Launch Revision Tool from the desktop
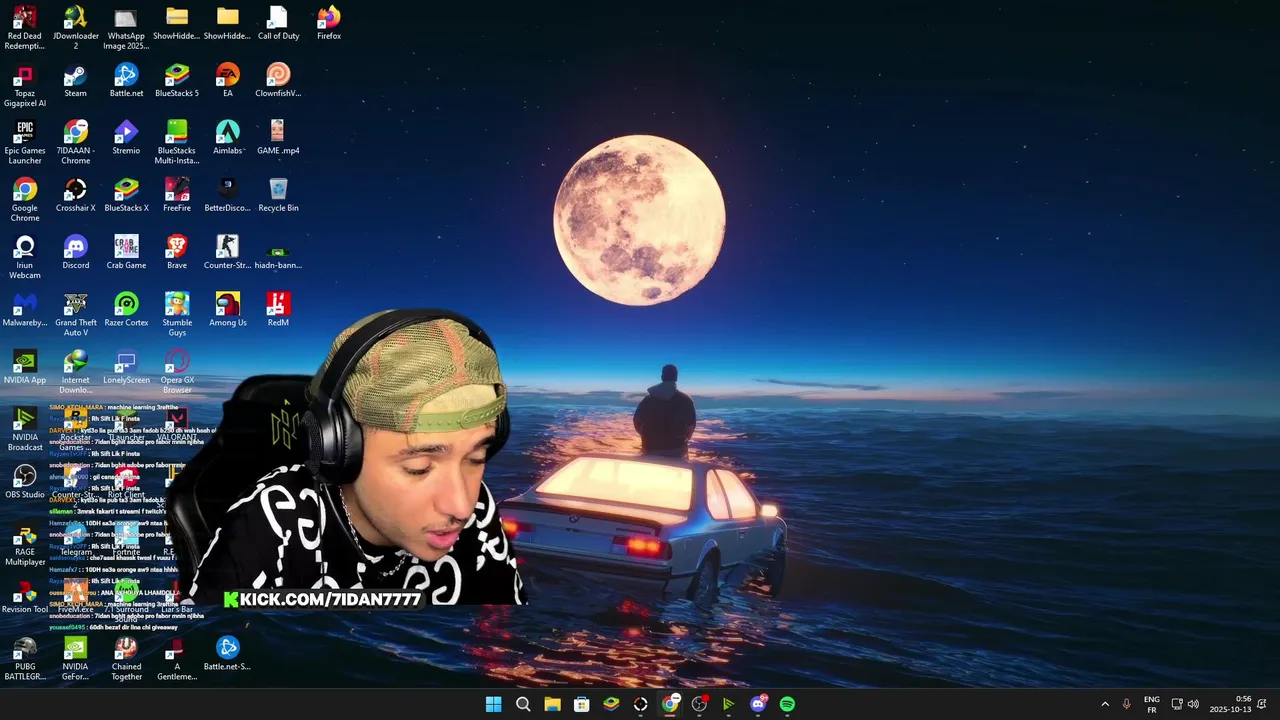 point(25,596)
